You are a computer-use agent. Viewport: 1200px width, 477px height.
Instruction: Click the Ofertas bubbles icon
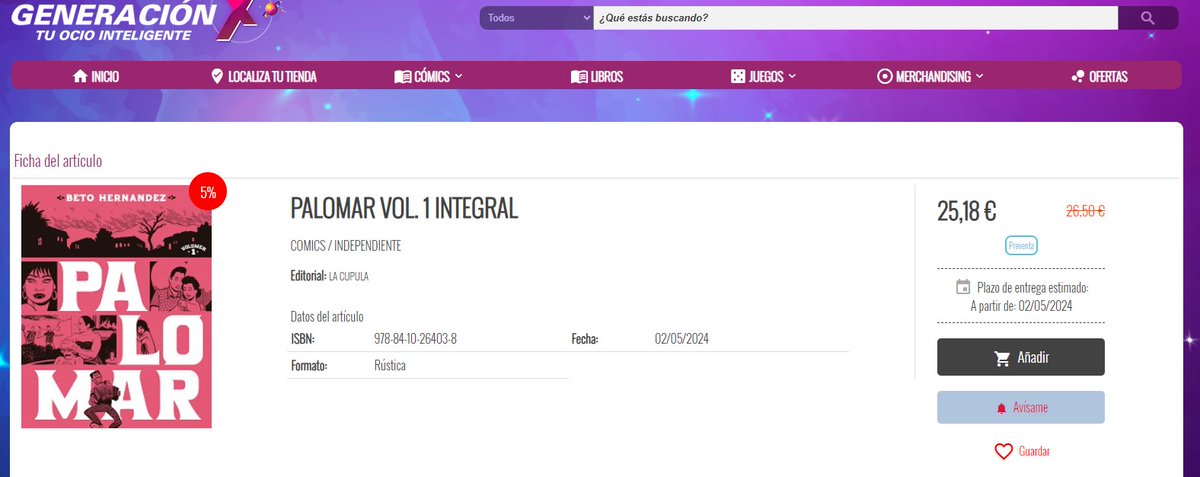click(1077, 76)
